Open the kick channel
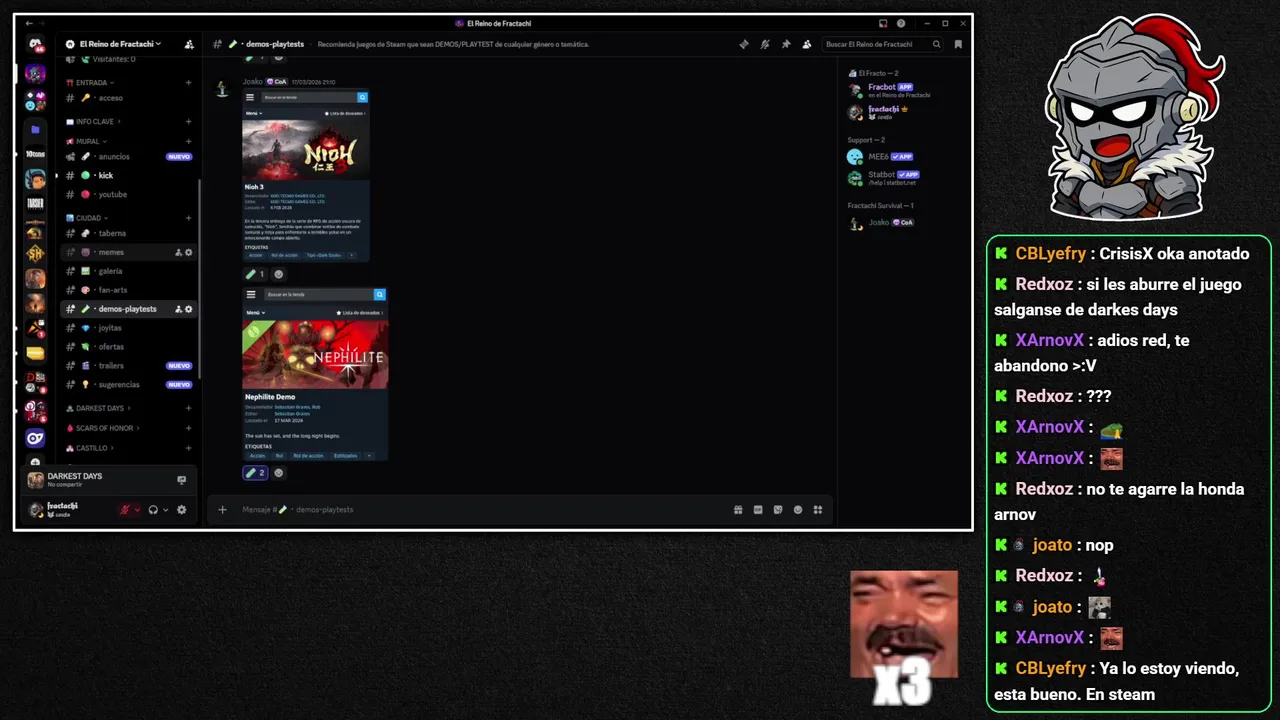This screenshot has width=1280, height=720. click(128, 175)
